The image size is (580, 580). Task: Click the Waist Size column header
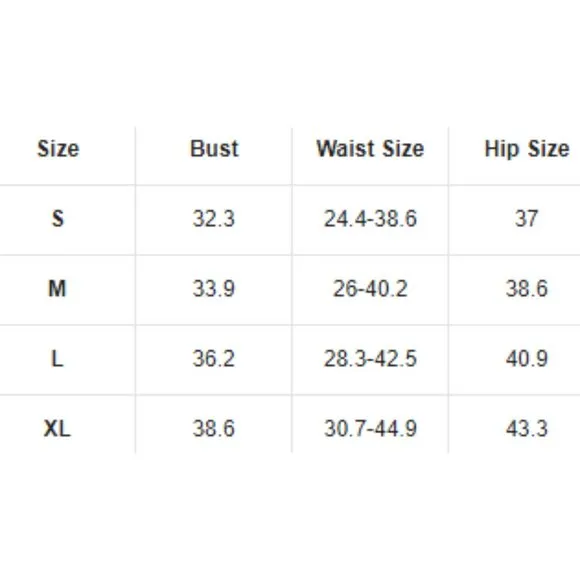[x=370, y=149]
